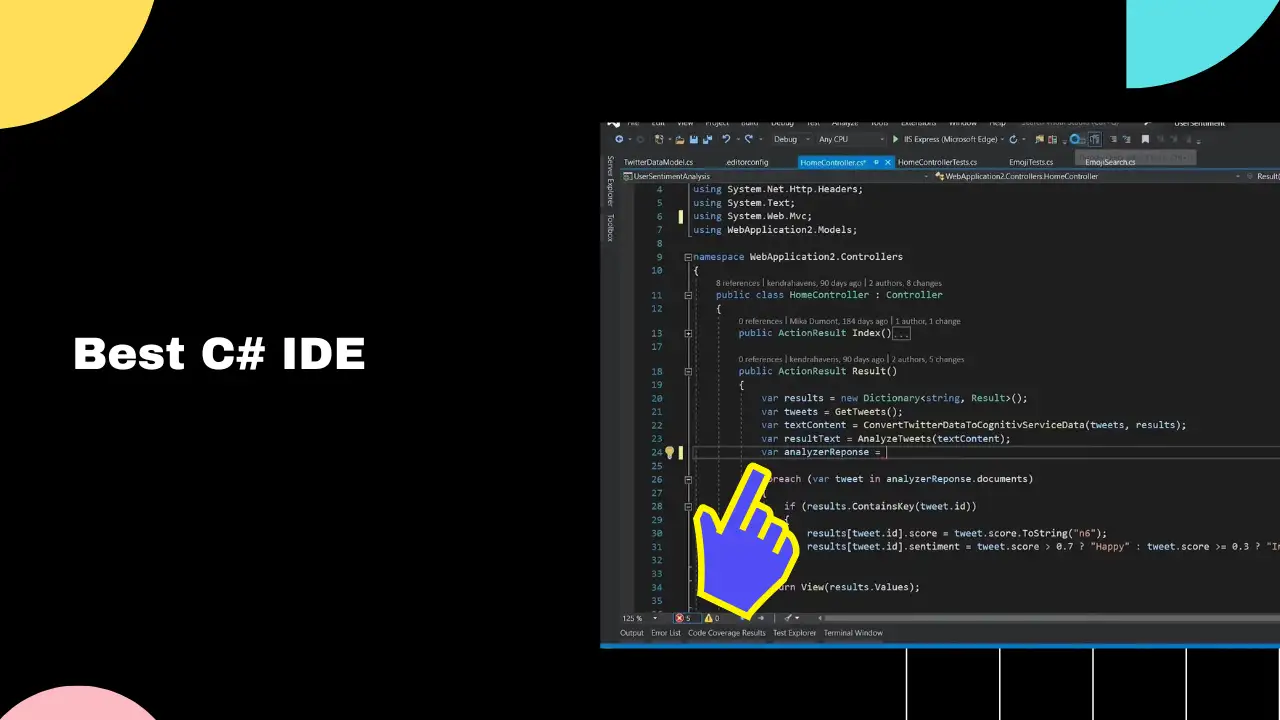1280x720 pixels.
Task: Start debugging with the green play icon
Action: click(895, 139)
